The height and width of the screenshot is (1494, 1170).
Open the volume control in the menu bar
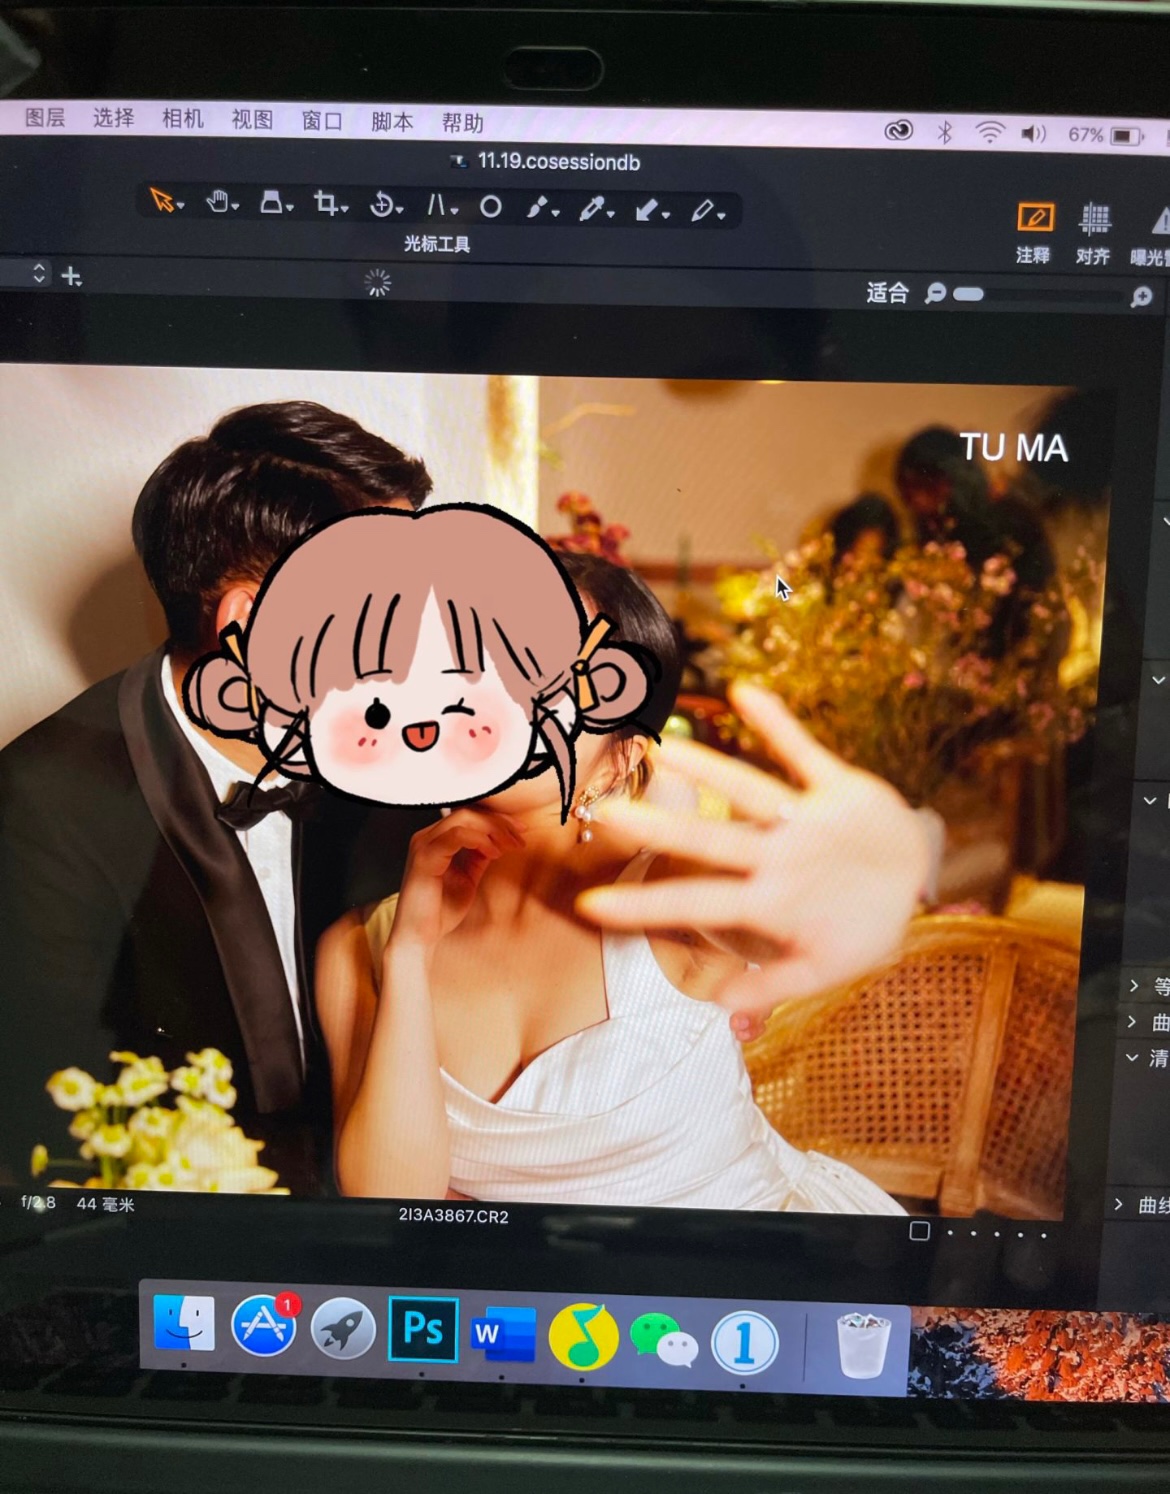pyautogui.click(x=1034, y=133)
